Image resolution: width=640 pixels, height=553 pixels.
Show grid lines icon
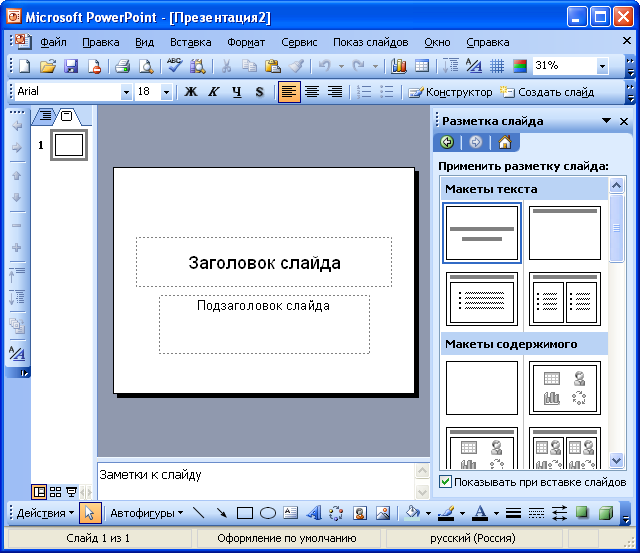[497, 66]
